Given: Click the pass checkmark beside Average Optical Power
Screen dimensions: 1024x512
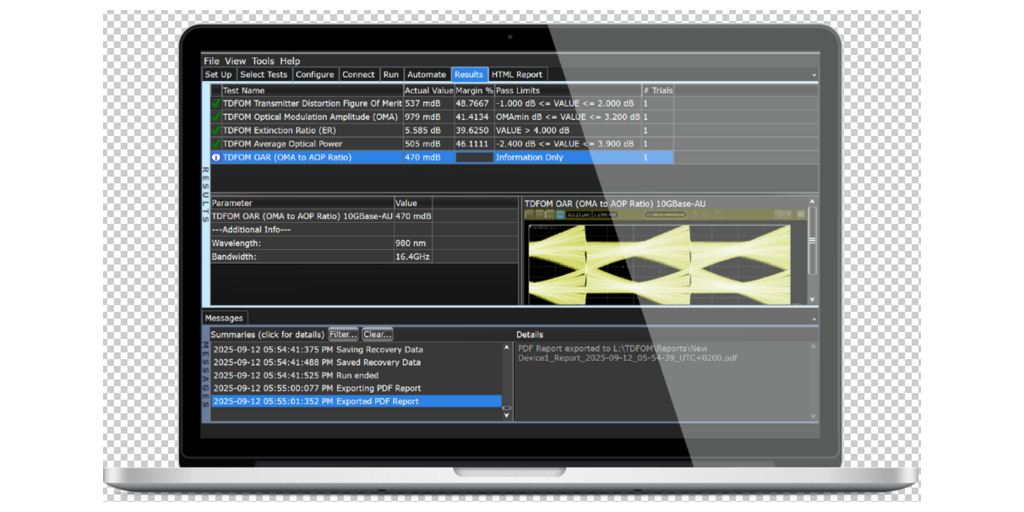Looking at the screenshot, I should tap(215, 143).
